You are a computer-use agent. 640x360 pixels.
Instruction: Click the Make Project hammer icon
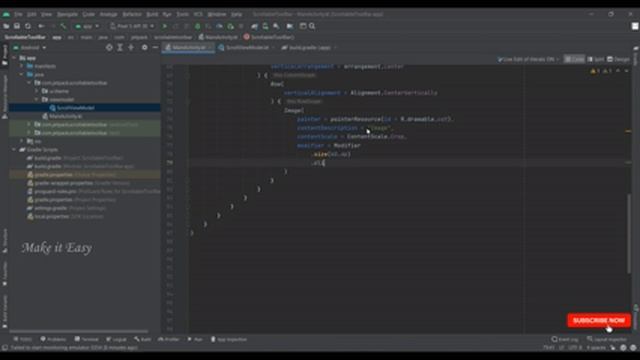point(63,26)
